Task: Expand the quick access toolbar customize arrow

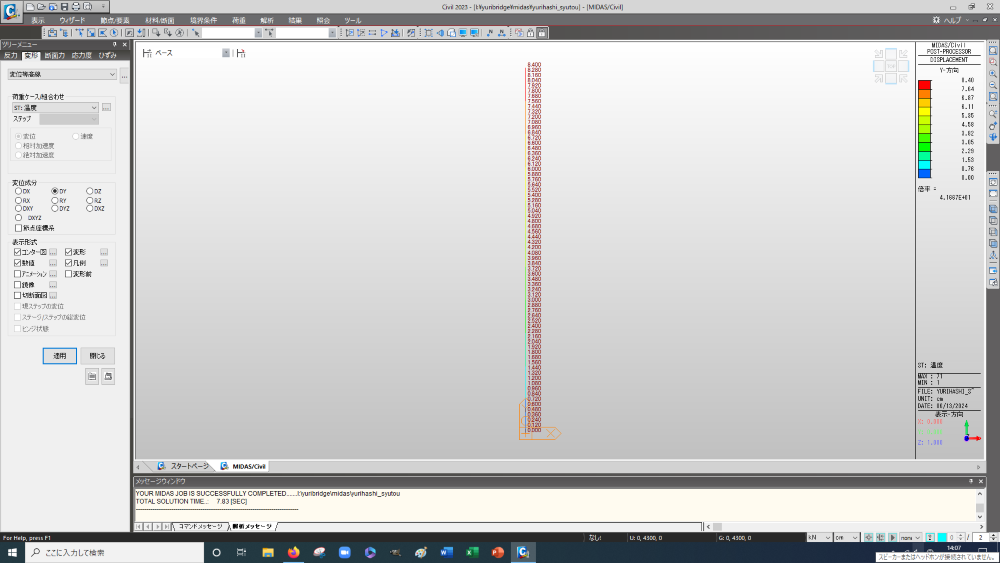Action: (103, 6)
